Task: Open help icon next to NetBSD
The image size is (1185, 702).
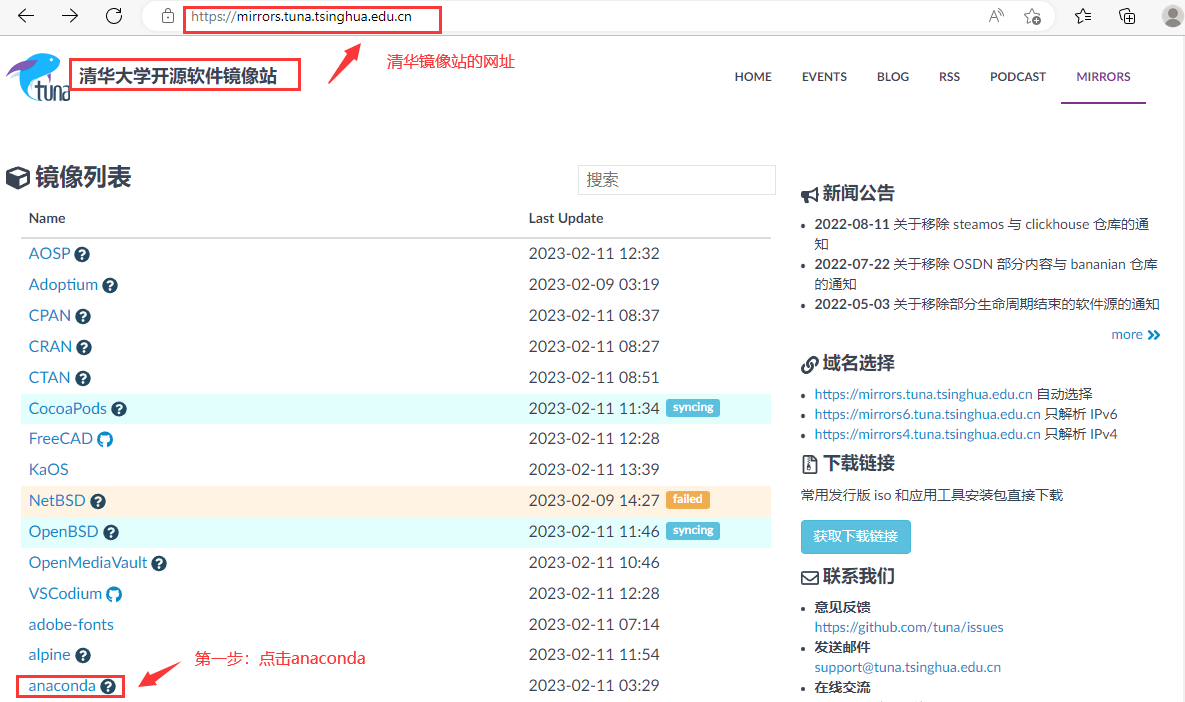Action: tap(98, 502)
